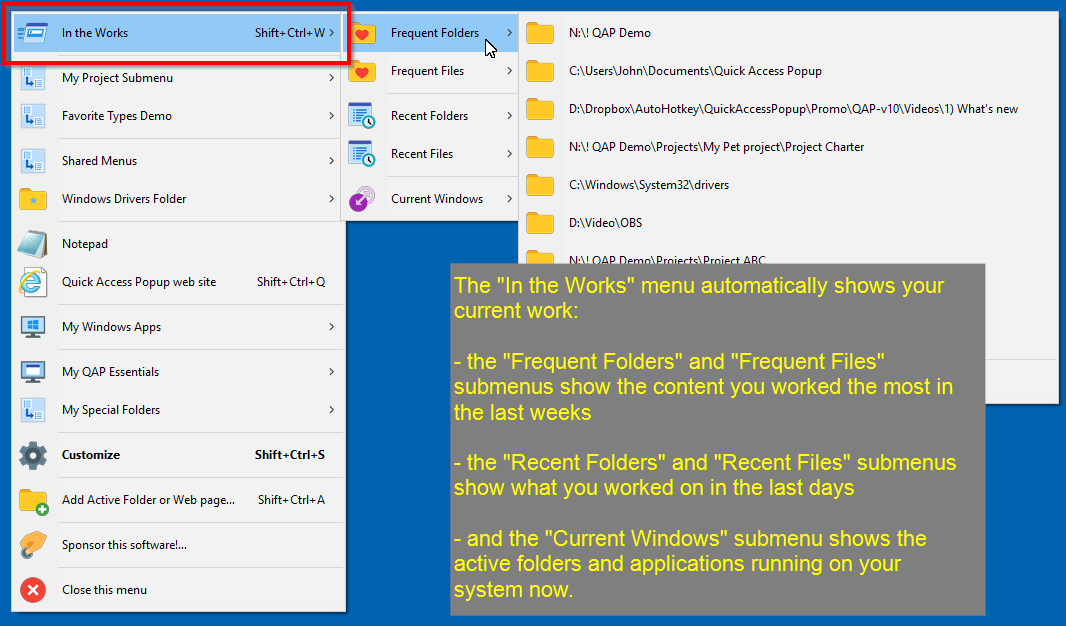Click the folder icon beside N:\! QAP Demo

tap(540, 33)
